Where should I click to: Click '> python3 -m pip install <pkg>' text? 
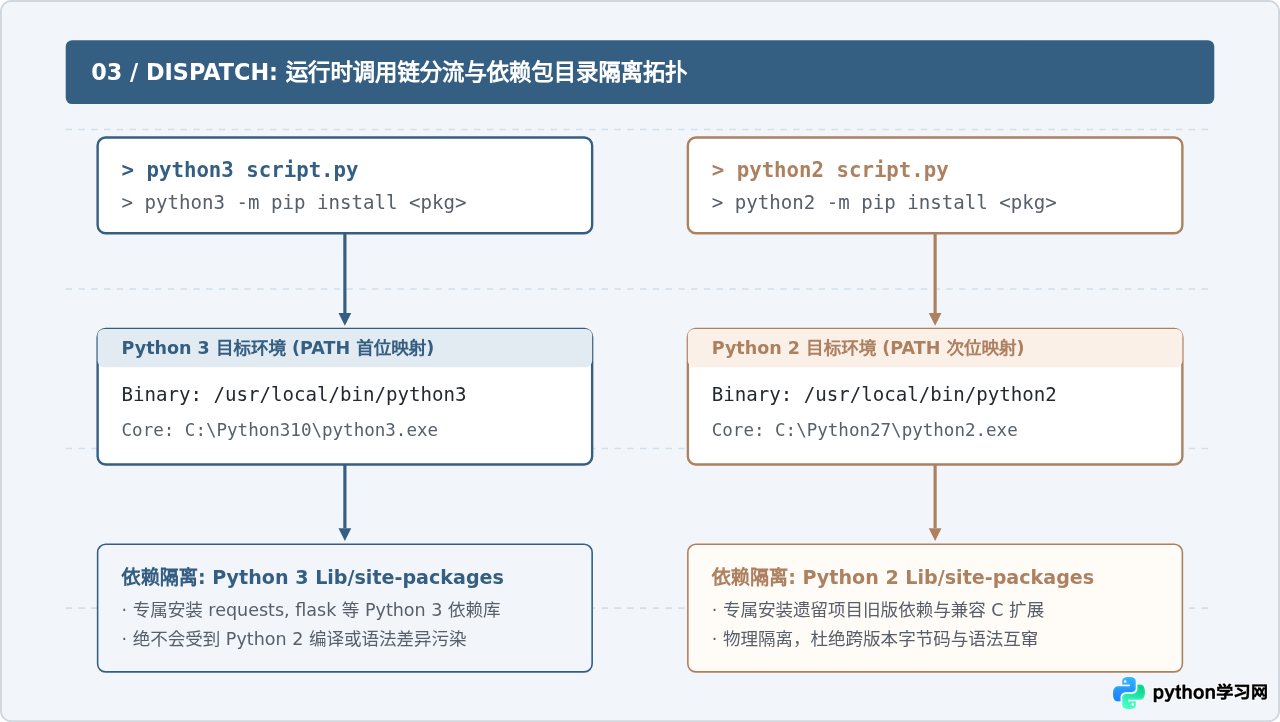pos(294,202)
